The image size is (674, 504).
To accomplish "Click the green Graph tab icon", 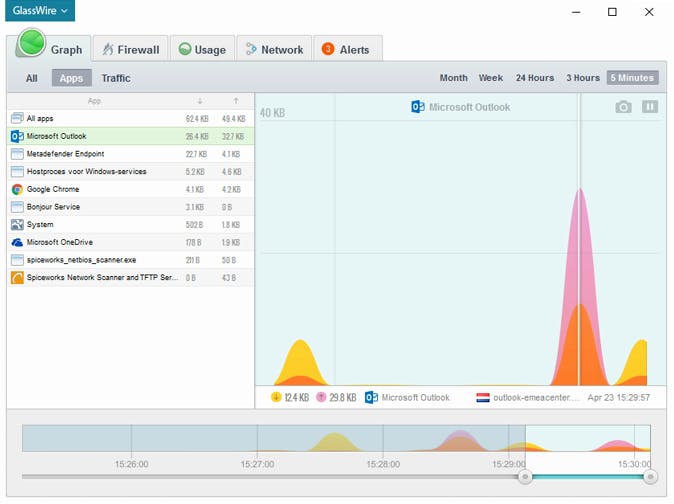I will click(x=31, y=43).
